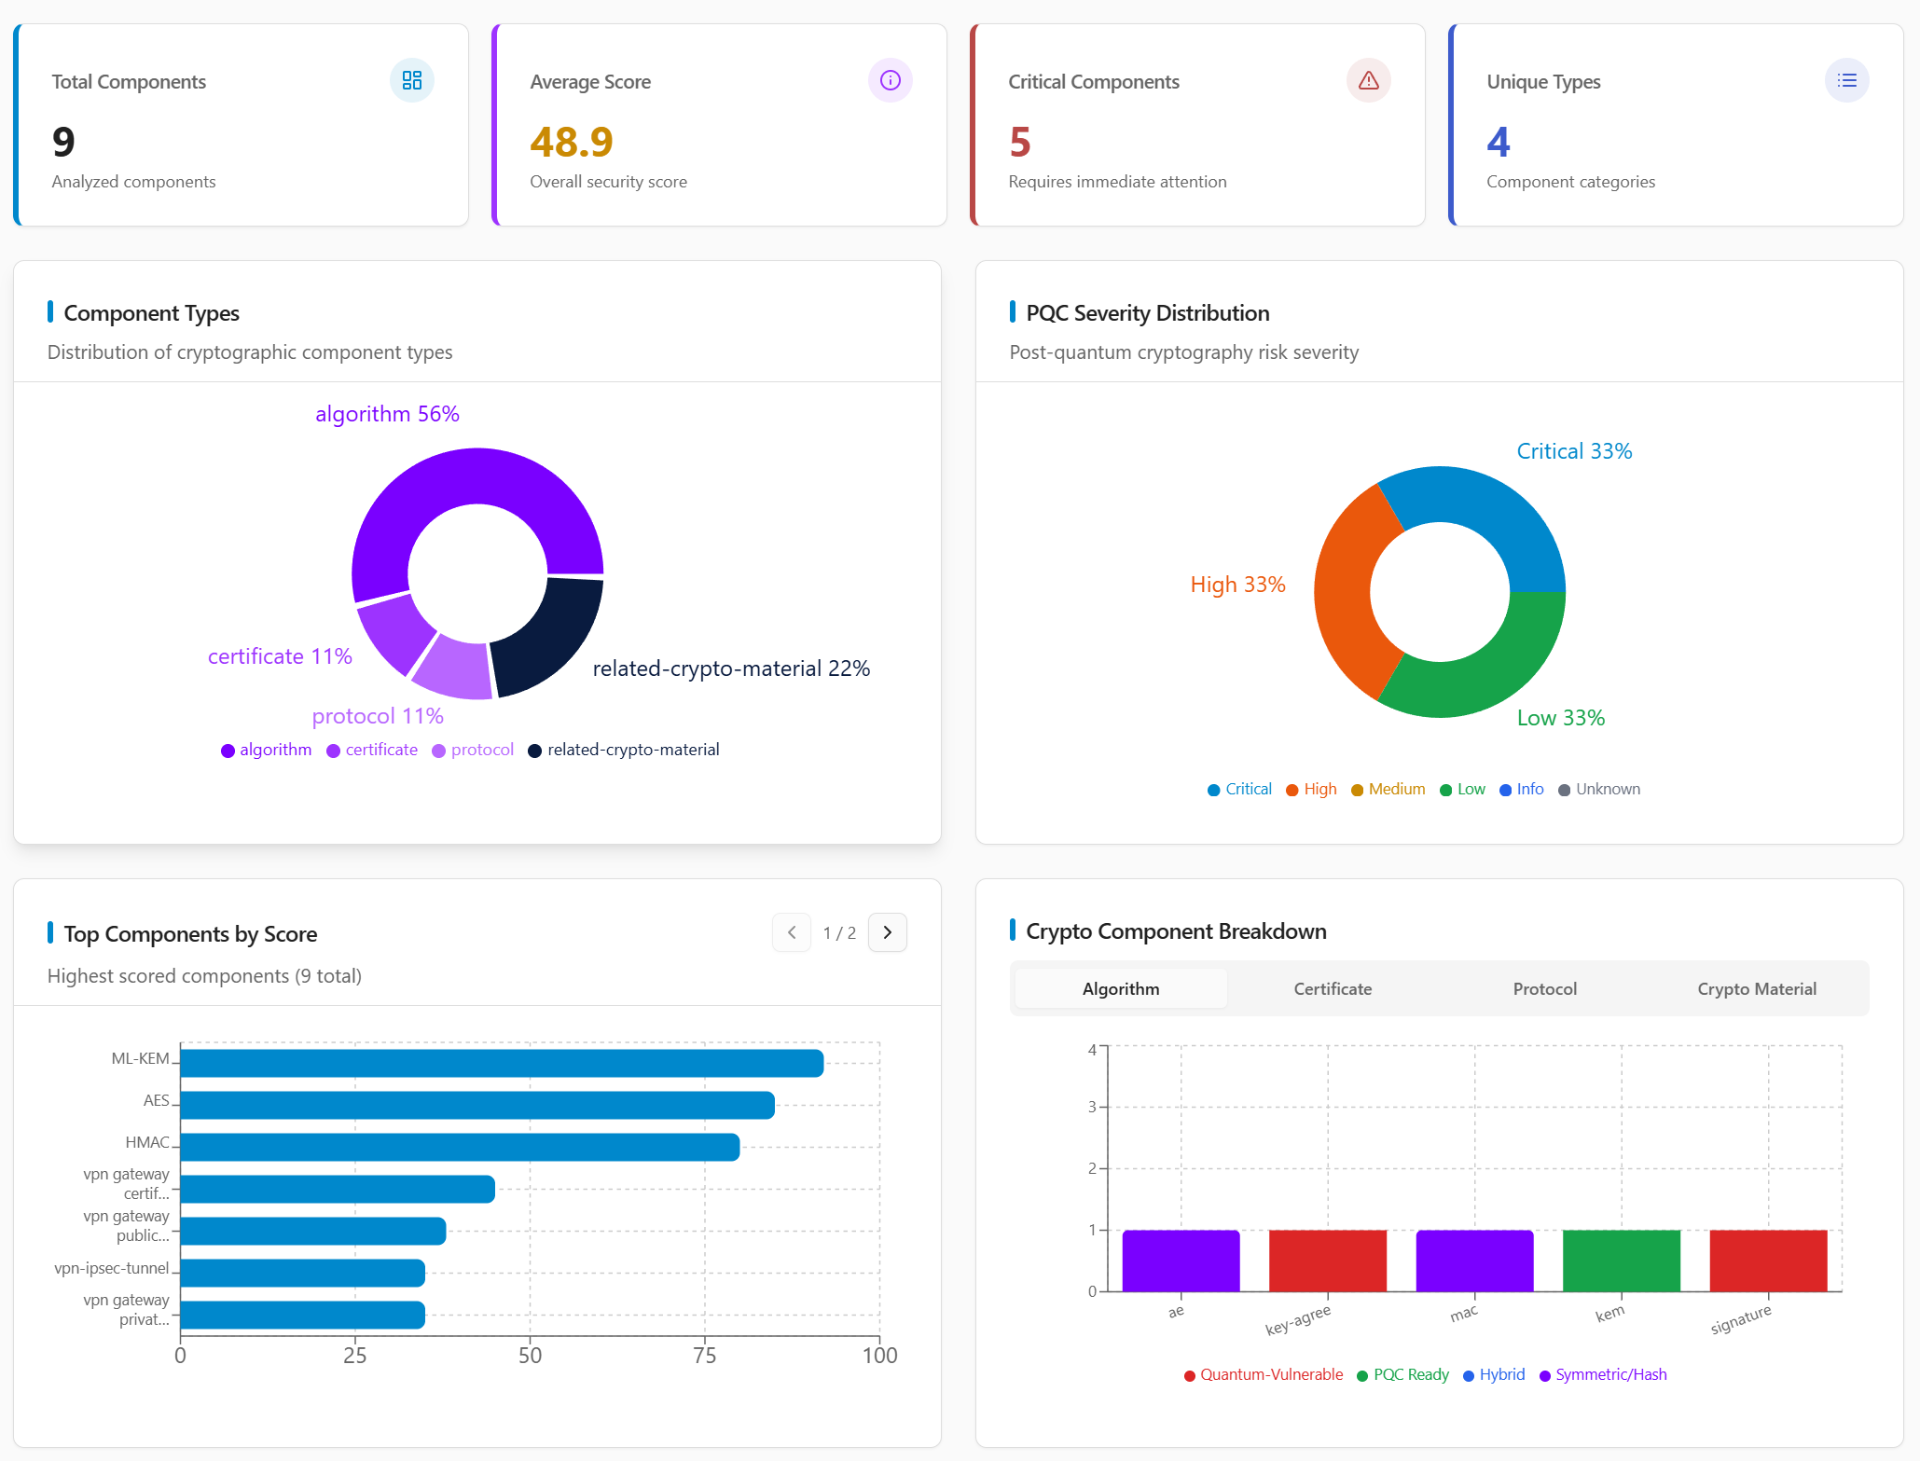Click the 'algorithm 56%' chart label

[x=387, y=414]
